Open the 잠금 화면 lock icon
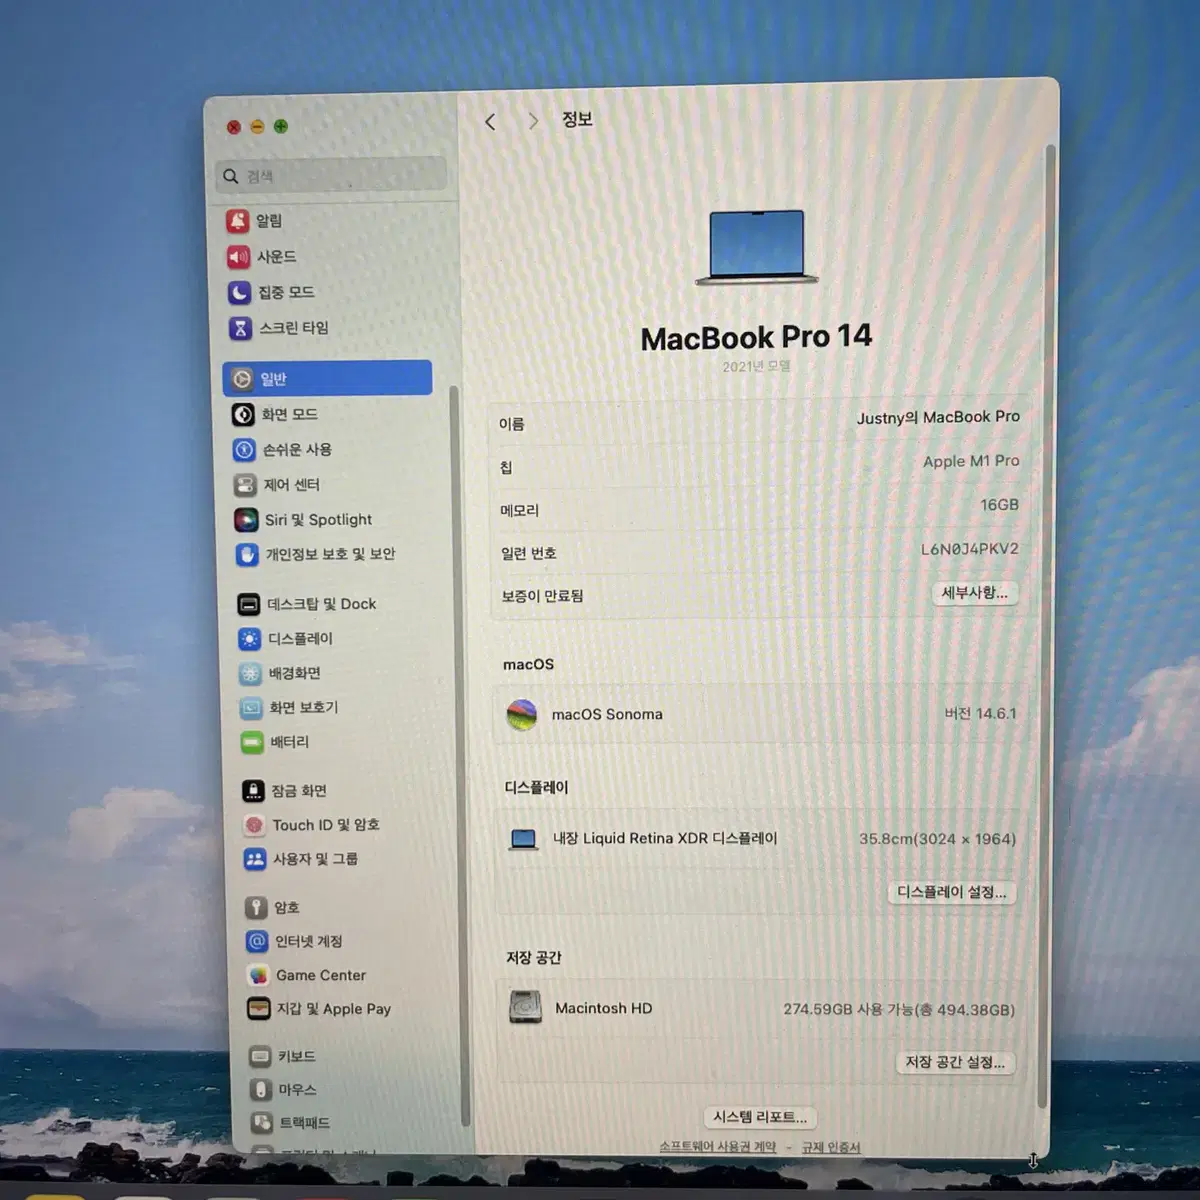This screenshot has height=1200, width=1200. (254, 791)
